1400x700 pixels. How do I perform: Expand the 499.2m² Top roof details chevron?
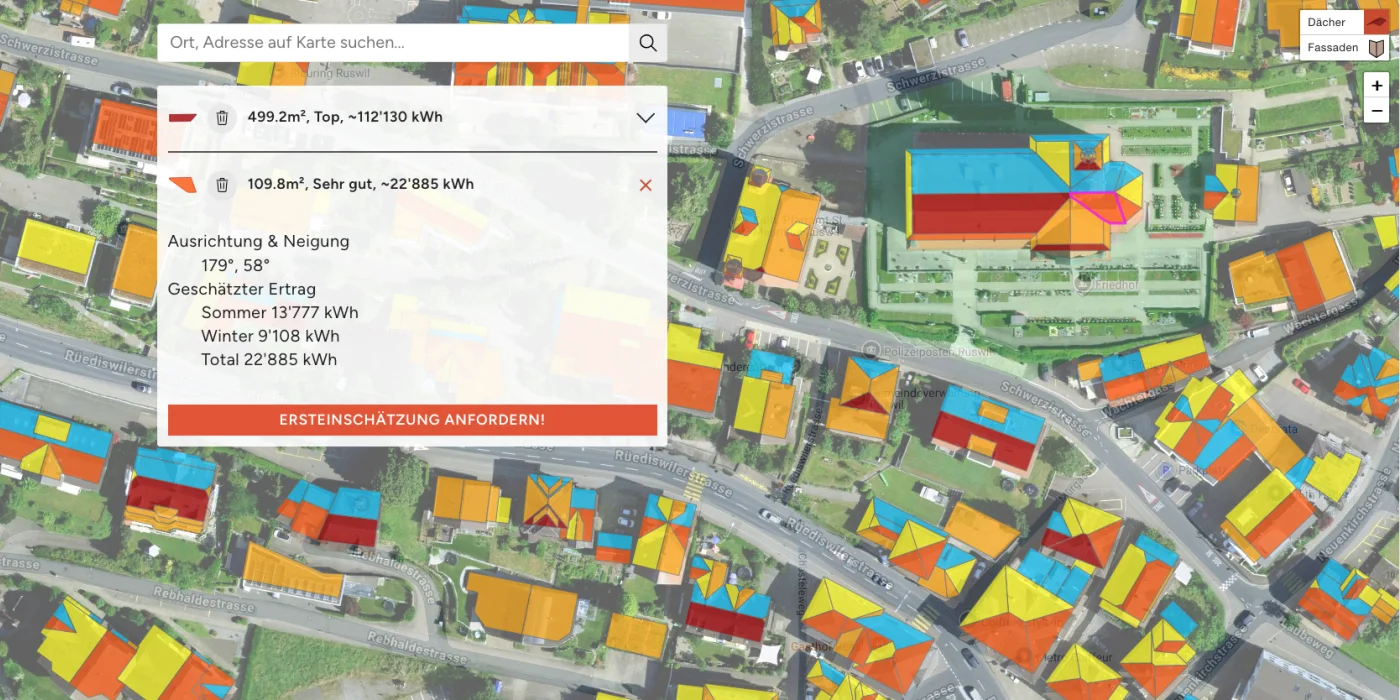[x=646, y=118]
